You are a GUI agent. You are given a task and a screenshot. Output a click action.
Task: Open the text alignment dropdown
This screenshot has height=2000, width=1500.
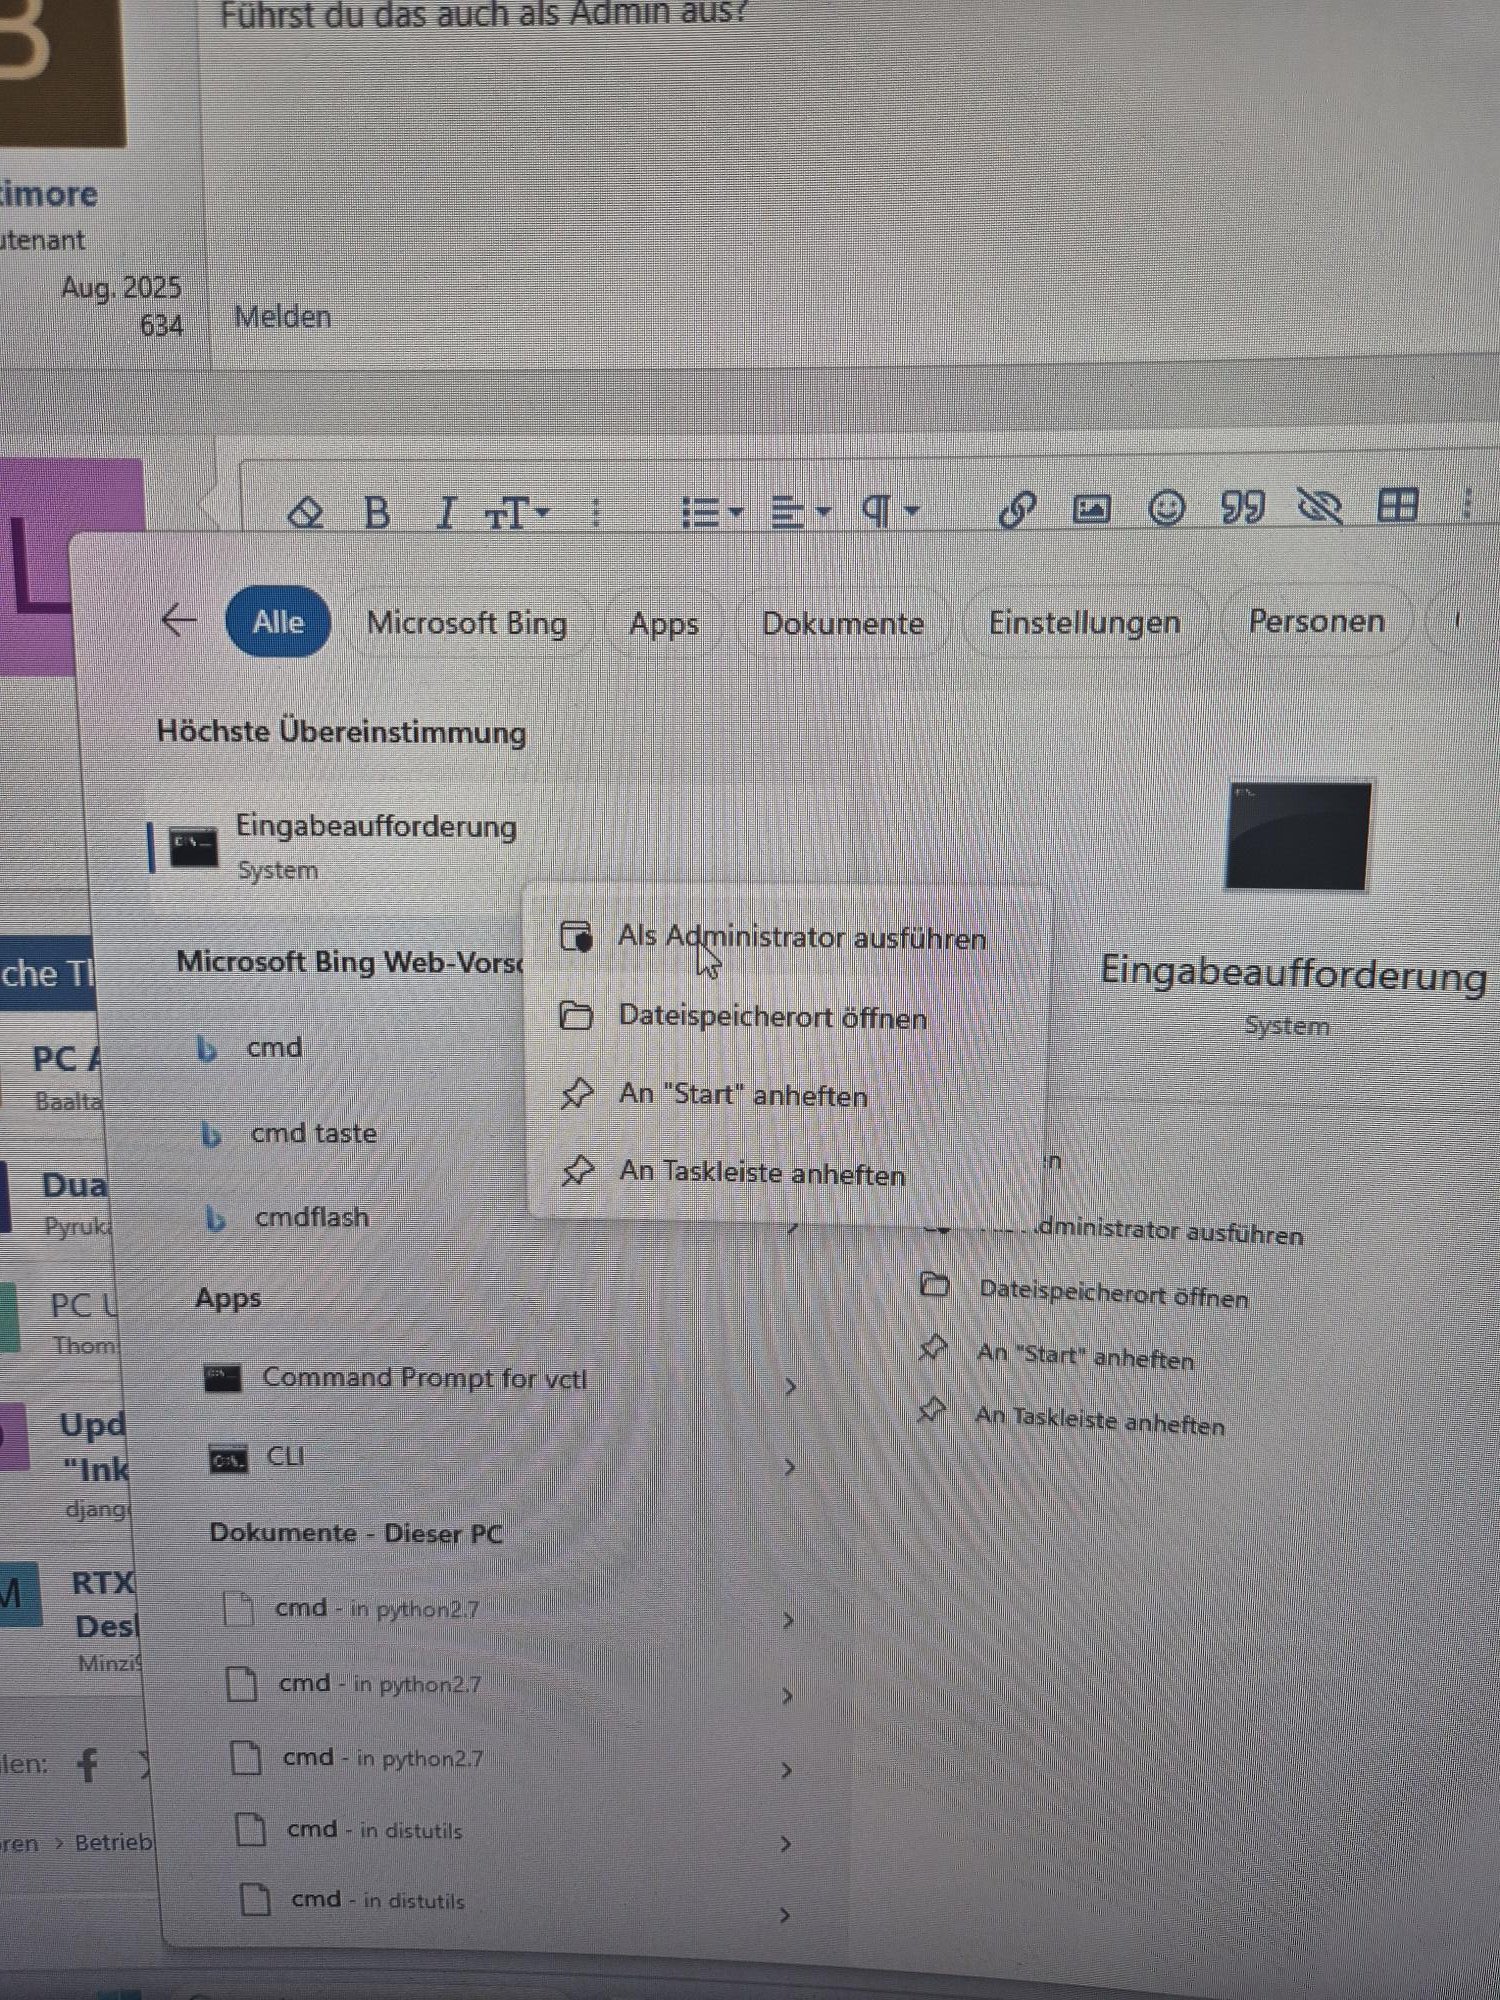pos(801,513)
